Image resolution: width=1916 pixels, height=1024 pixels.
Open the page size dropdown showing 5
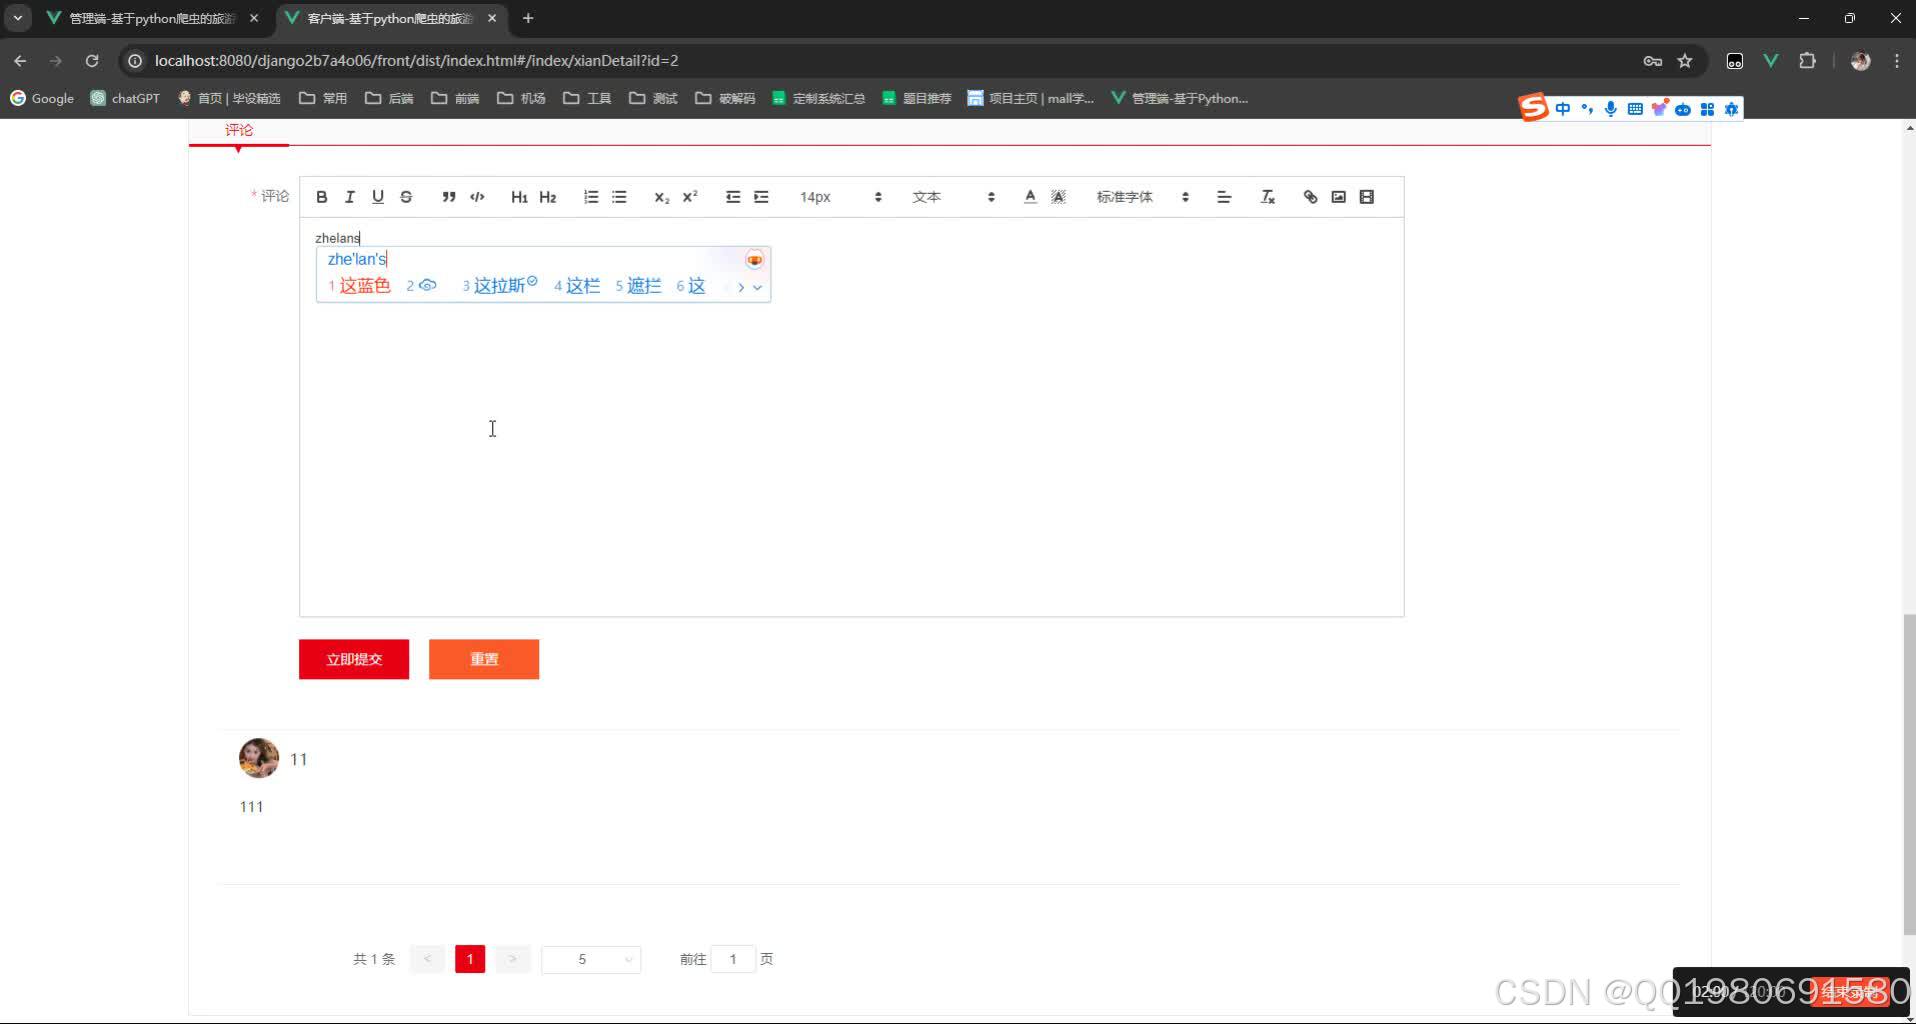[591, 959]
